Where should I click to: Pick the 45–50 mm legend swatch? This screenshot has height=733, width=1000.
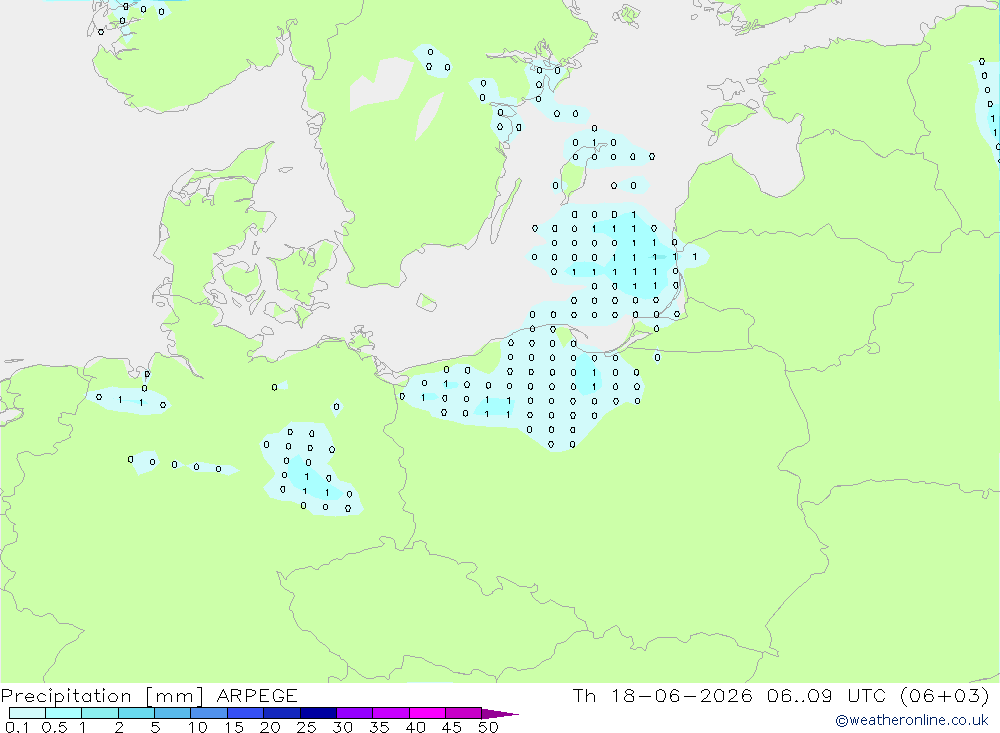click(x=464, y=713)
